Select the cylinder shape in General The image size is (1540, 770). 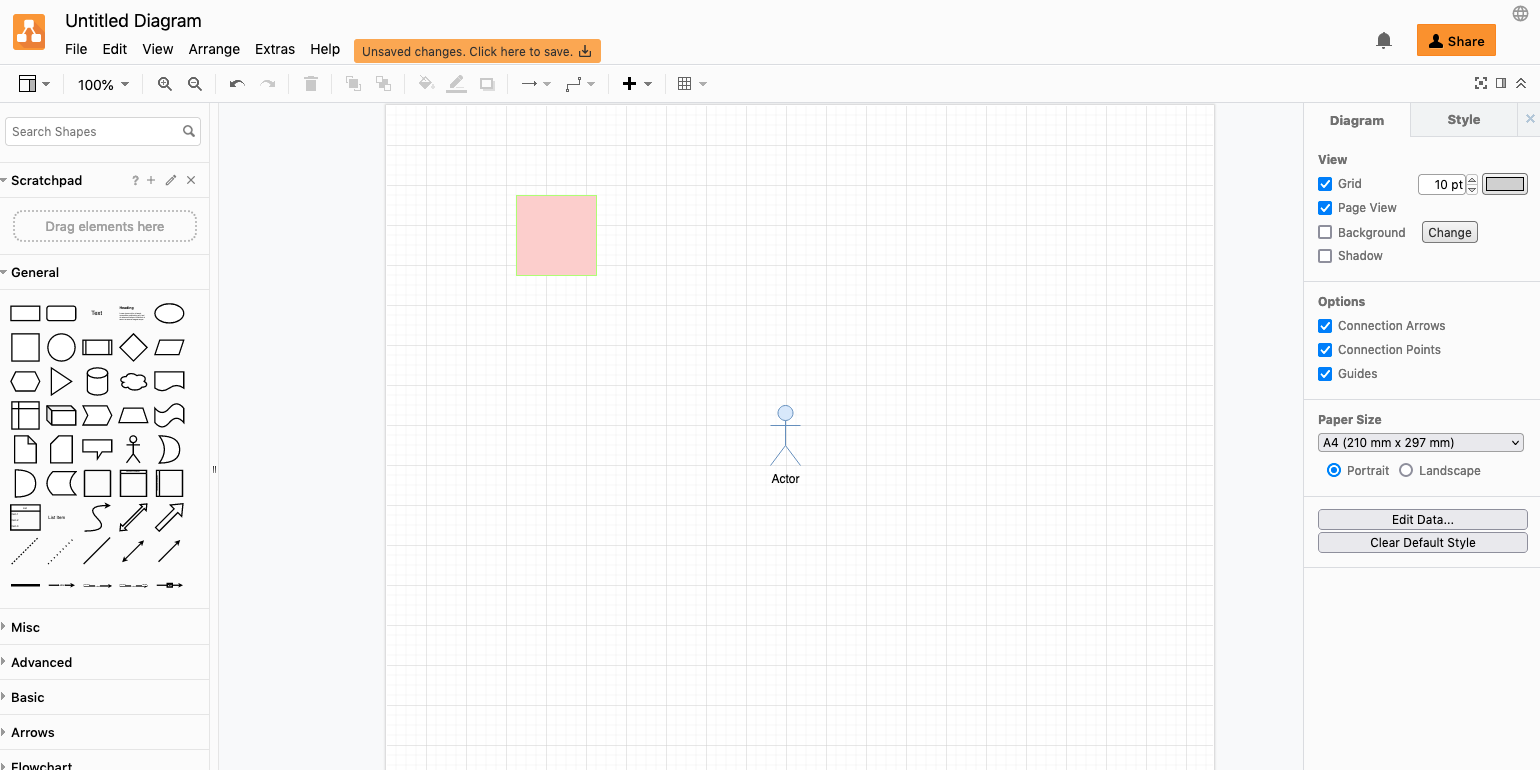coord(97,381)
